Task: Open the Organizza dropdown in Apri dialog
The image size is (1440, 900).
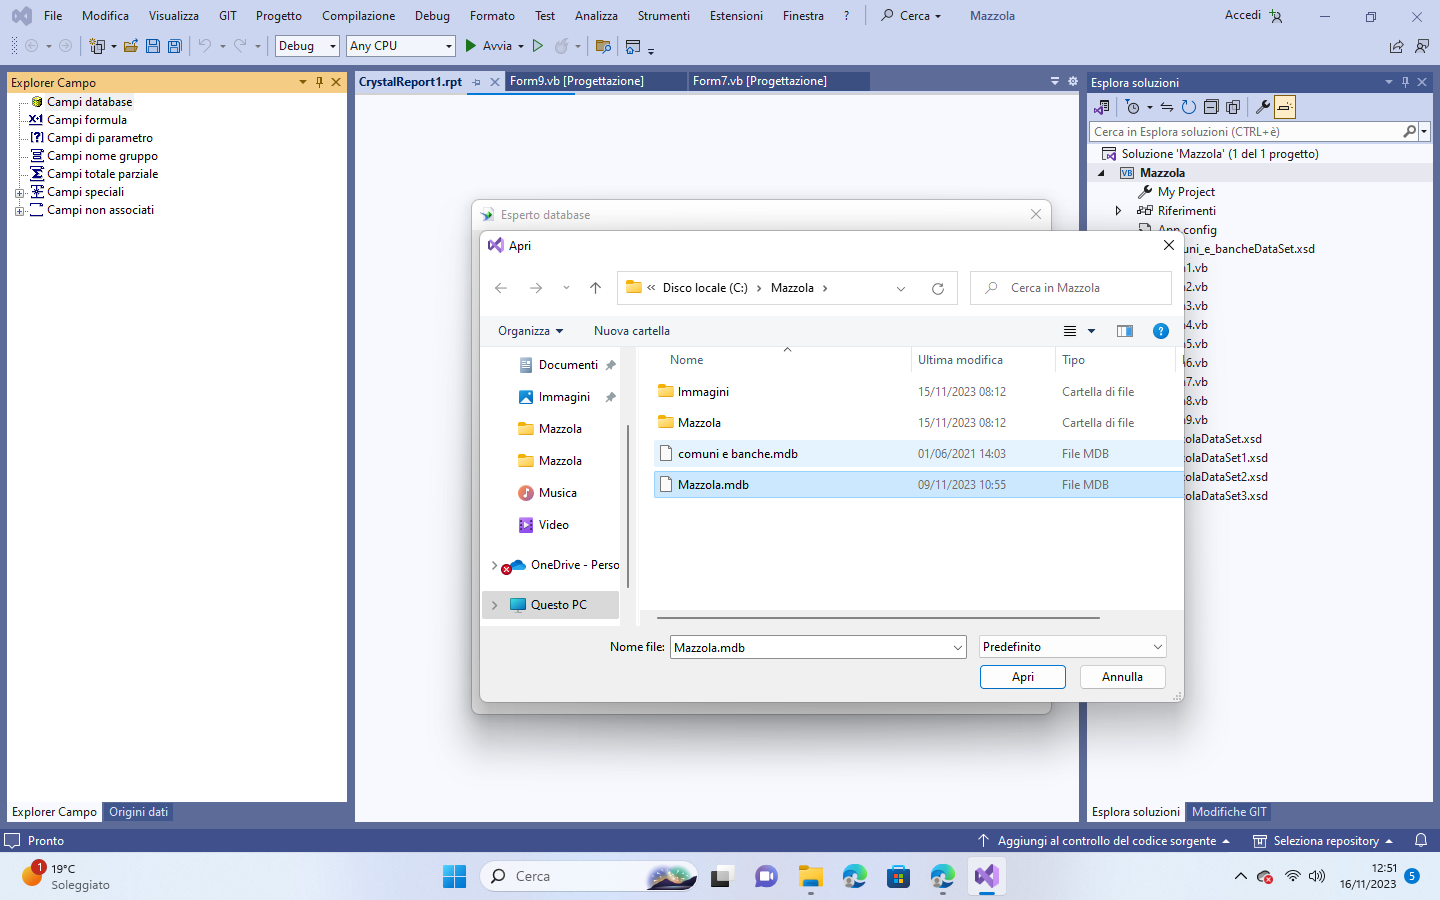Action: coord(531,331)
